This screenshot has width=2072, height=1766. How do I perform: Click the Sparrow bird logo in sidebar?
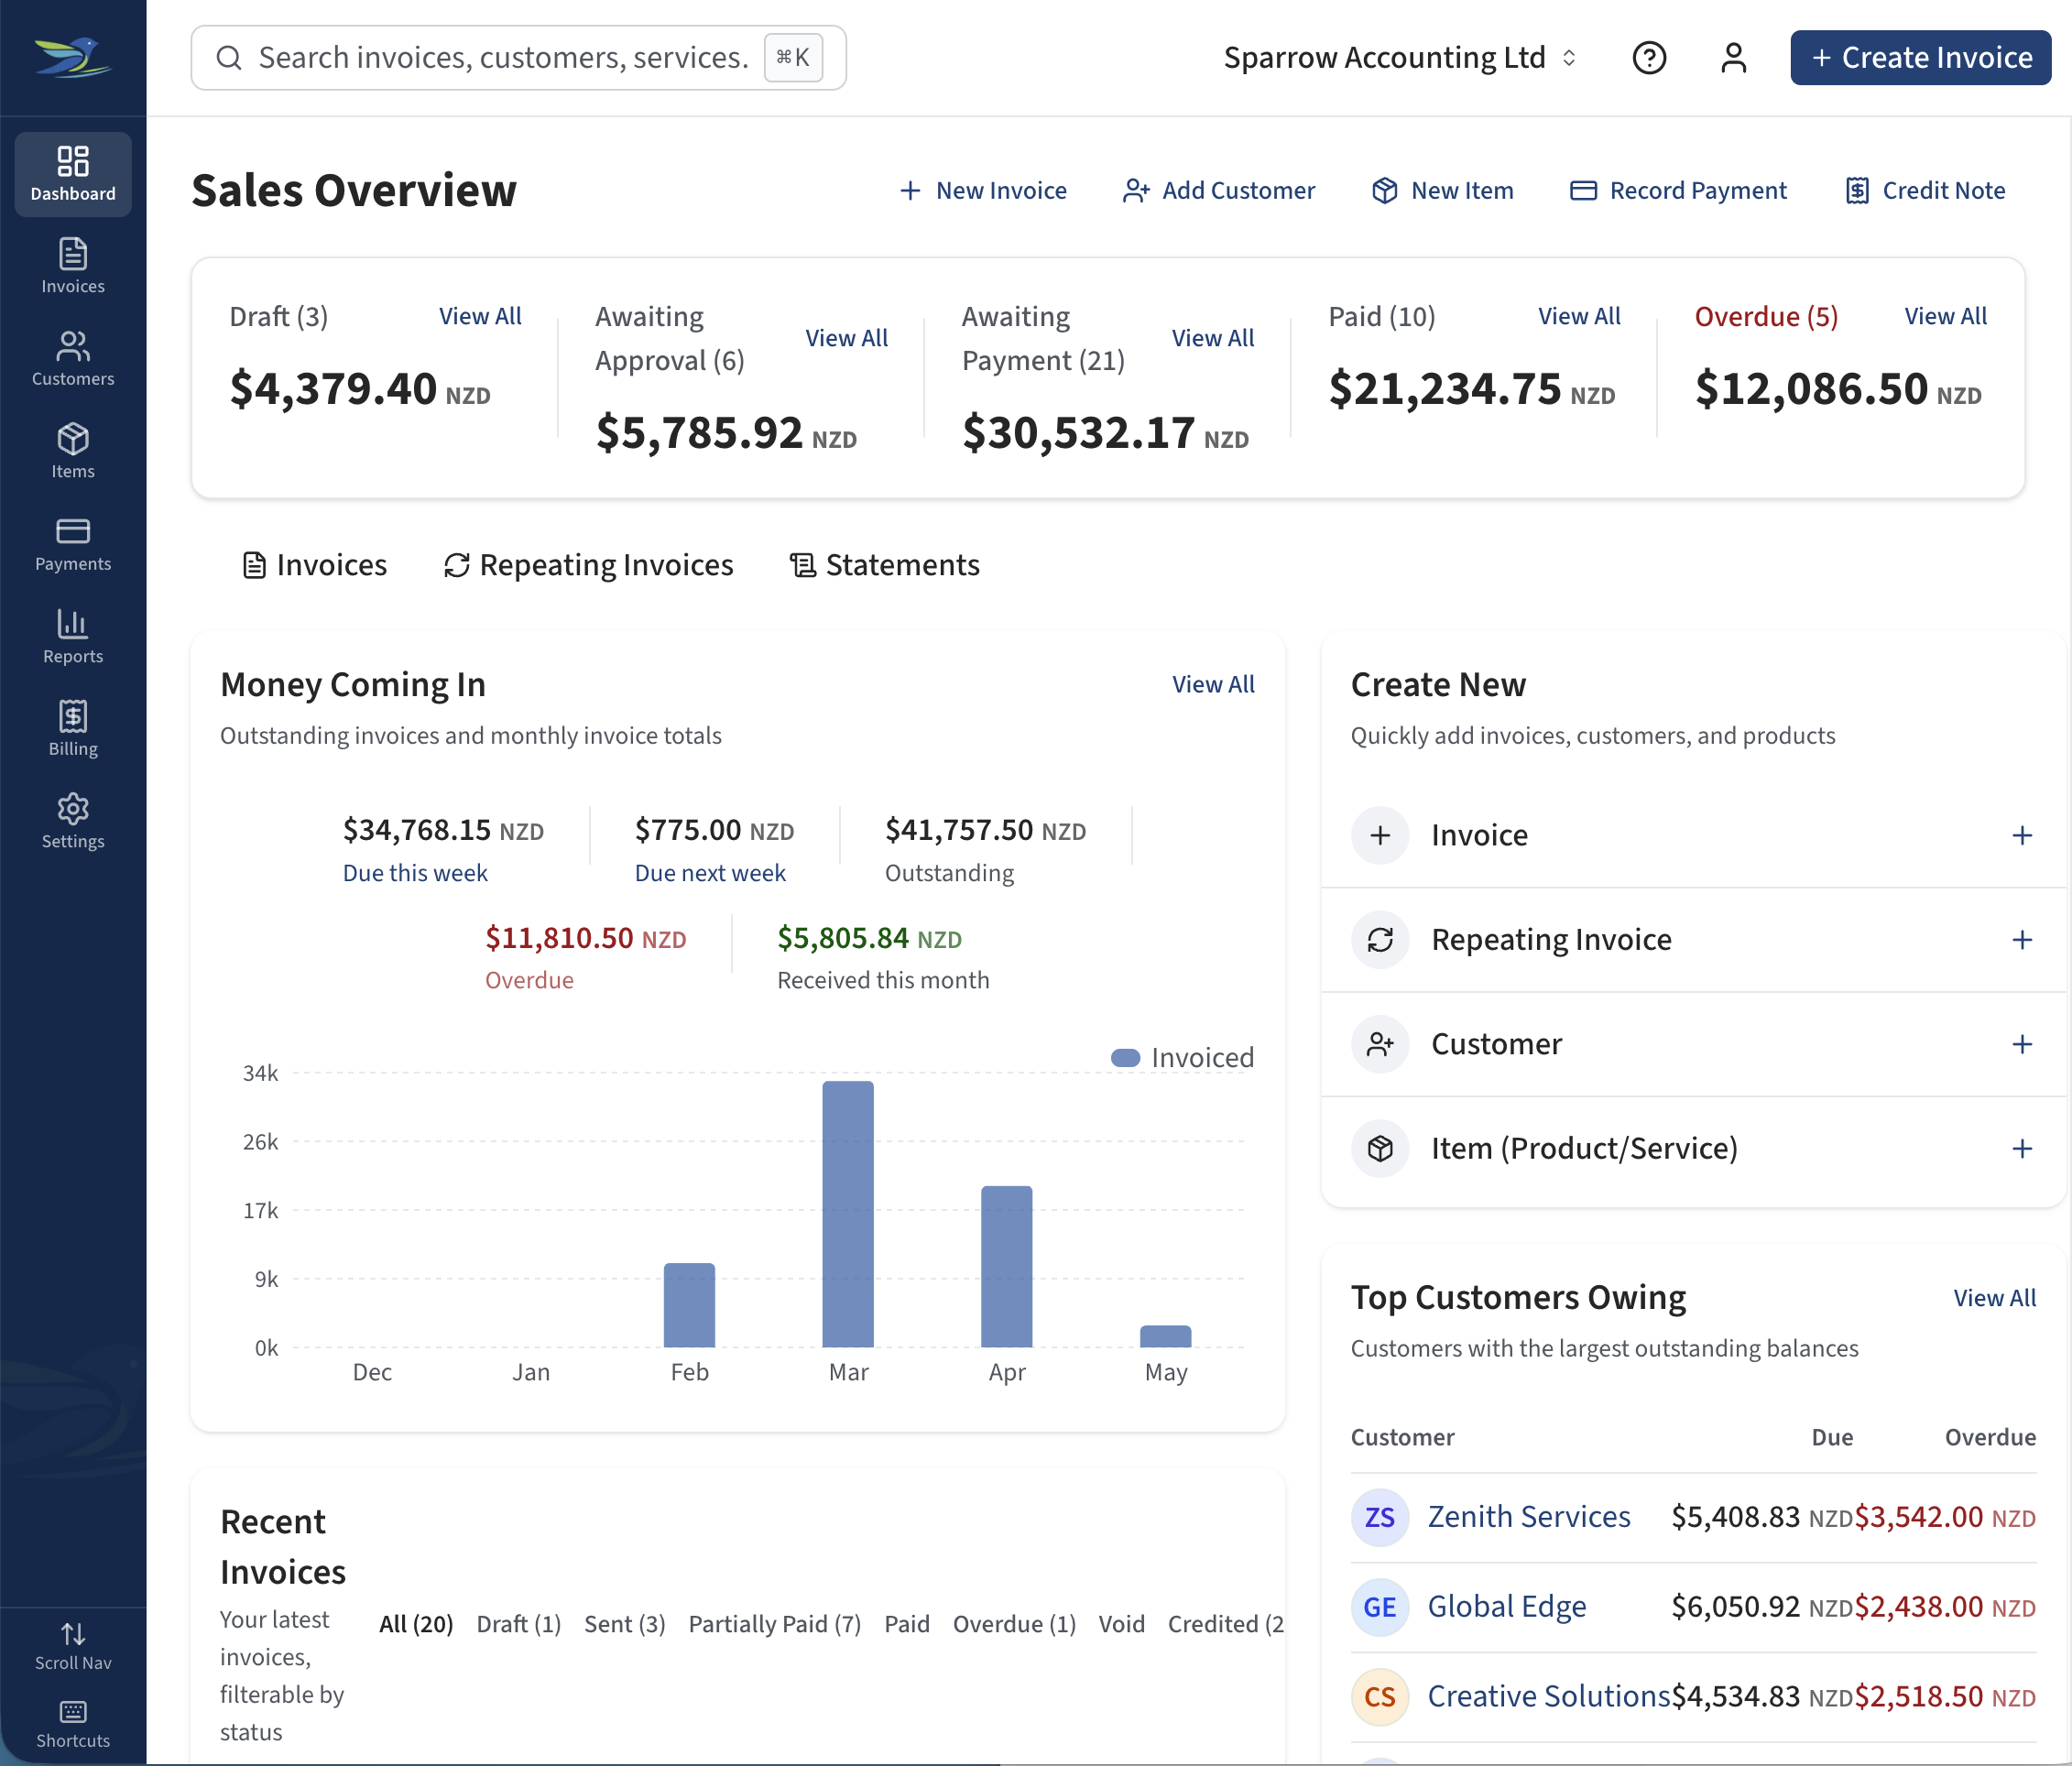(73, 57)
